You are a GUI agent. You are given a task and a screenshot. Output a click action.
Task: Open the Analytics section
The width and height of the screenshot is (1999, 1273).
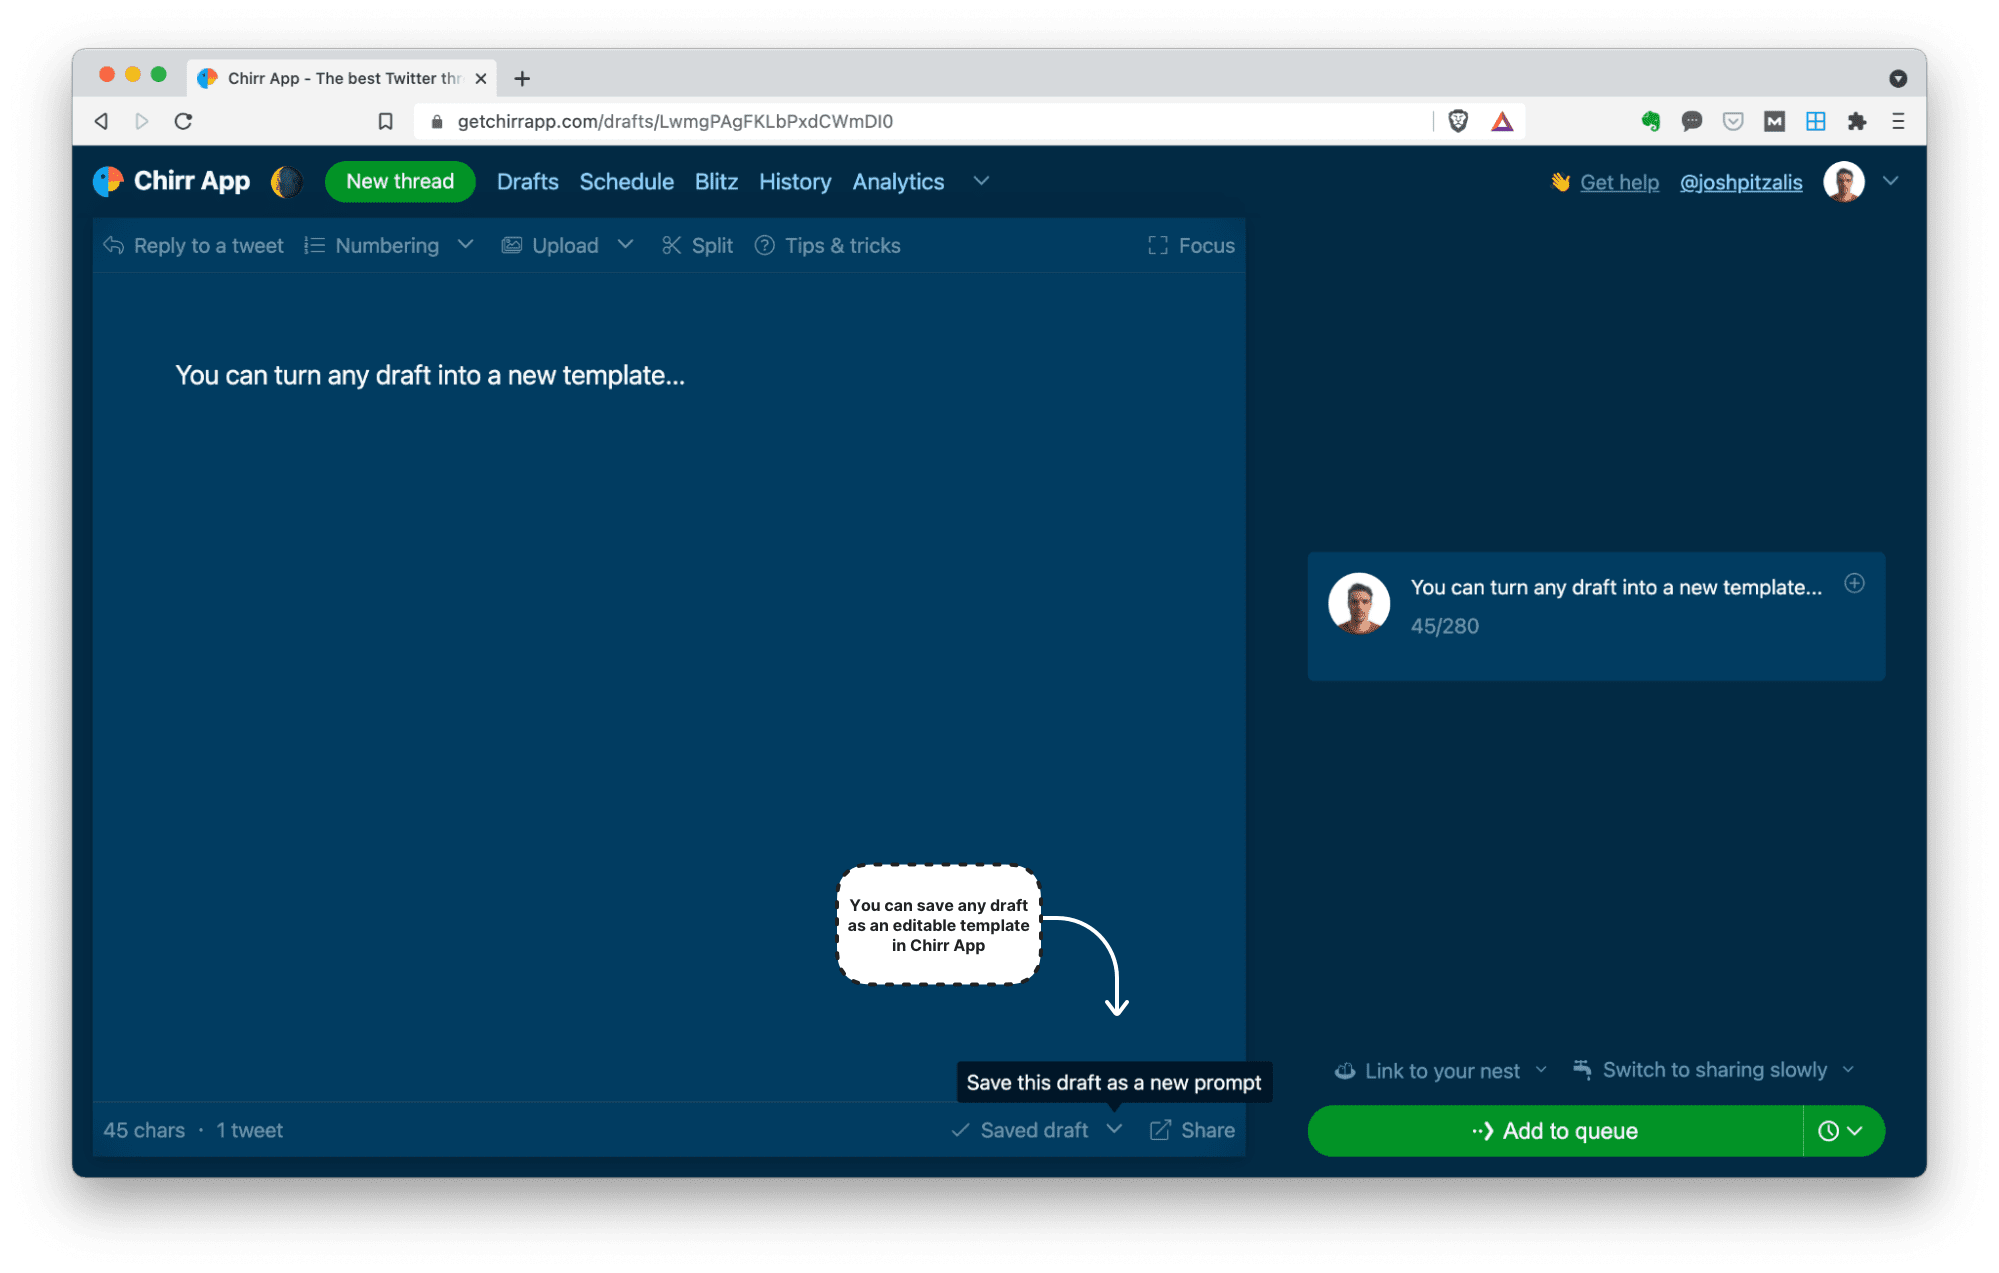click(897, 181)
